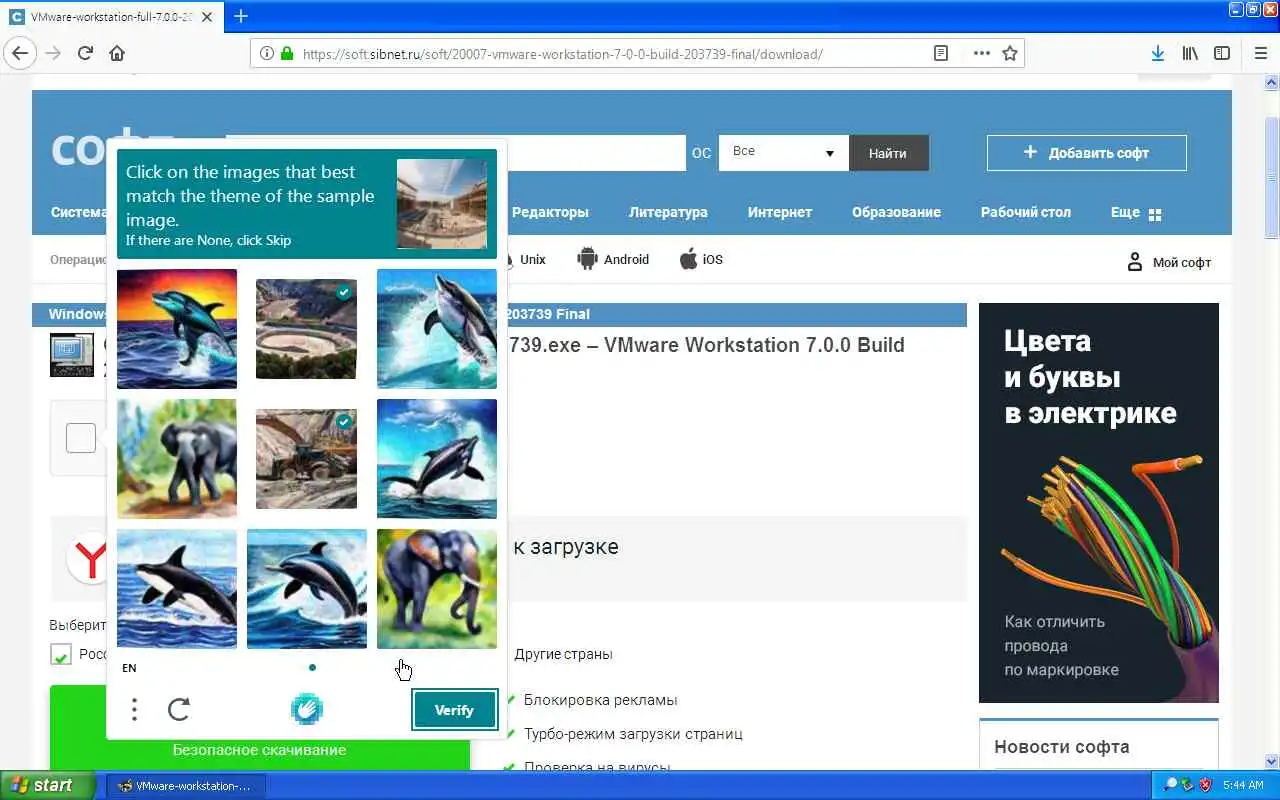Open the Library icon in toolbar
This screenshot has width=1280, height=800.
[1190, 54]
